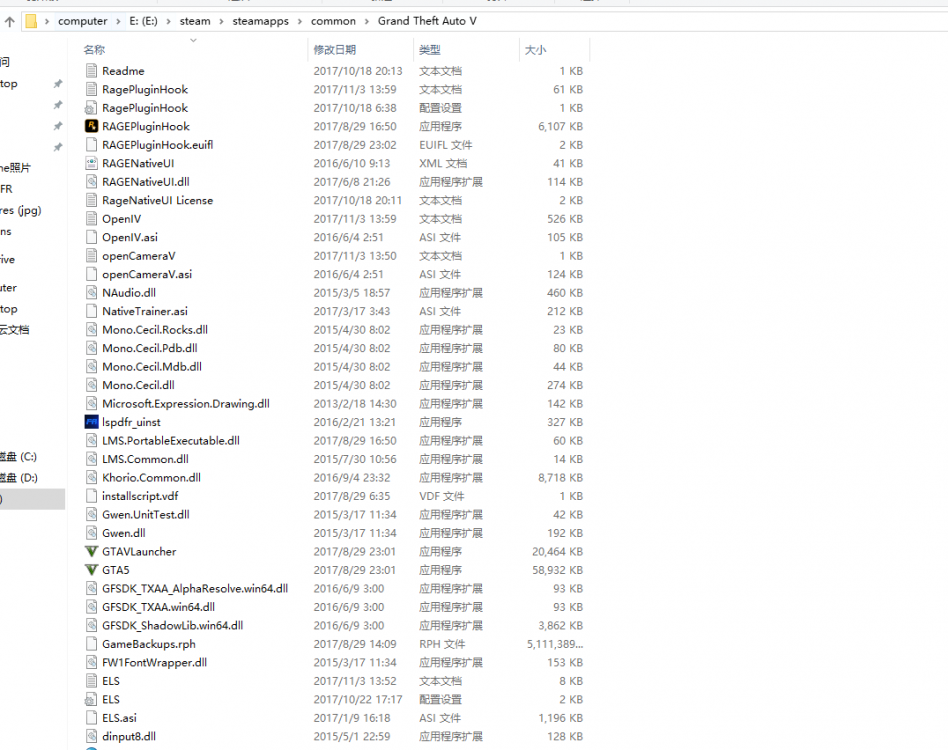
Task: Expand the chevron after 'E: (E:)' in the path
Action: 168,21
